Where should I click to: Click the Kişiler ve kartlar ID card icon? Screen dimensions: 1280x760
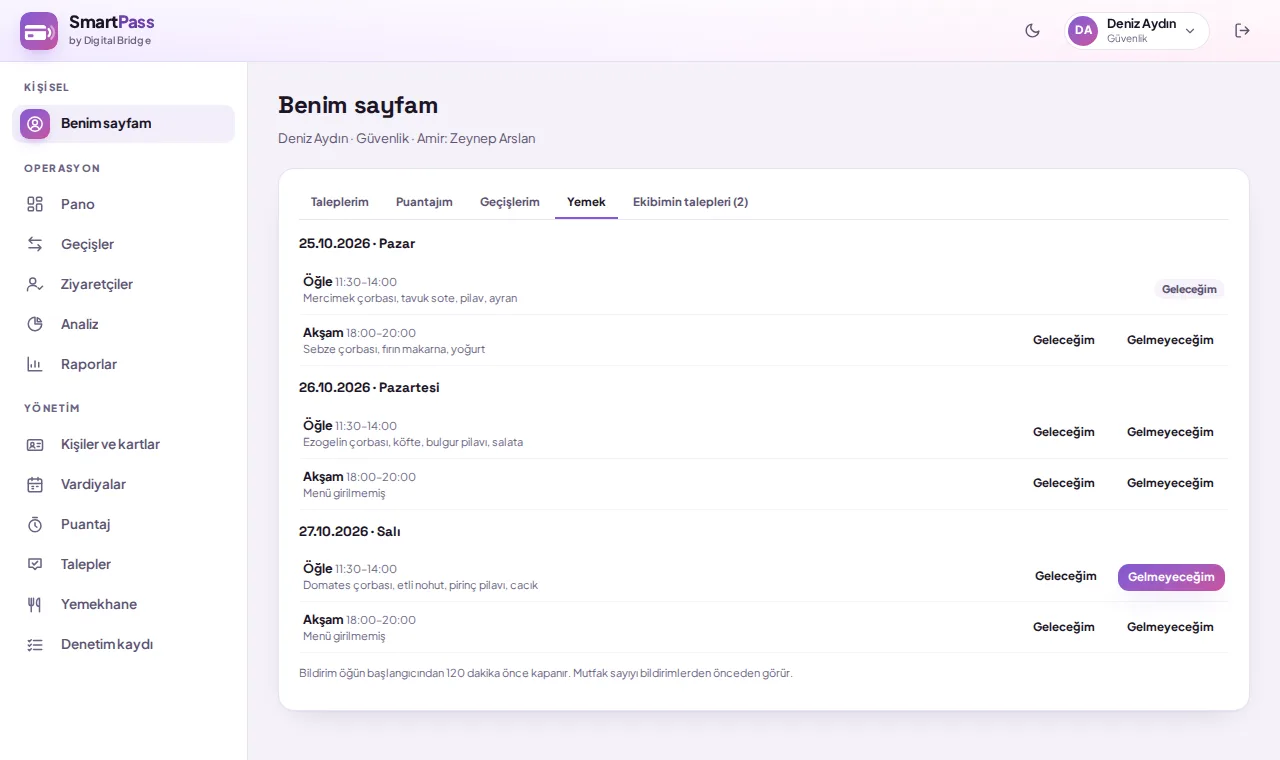pyautogui.click(x=35, y=444)
